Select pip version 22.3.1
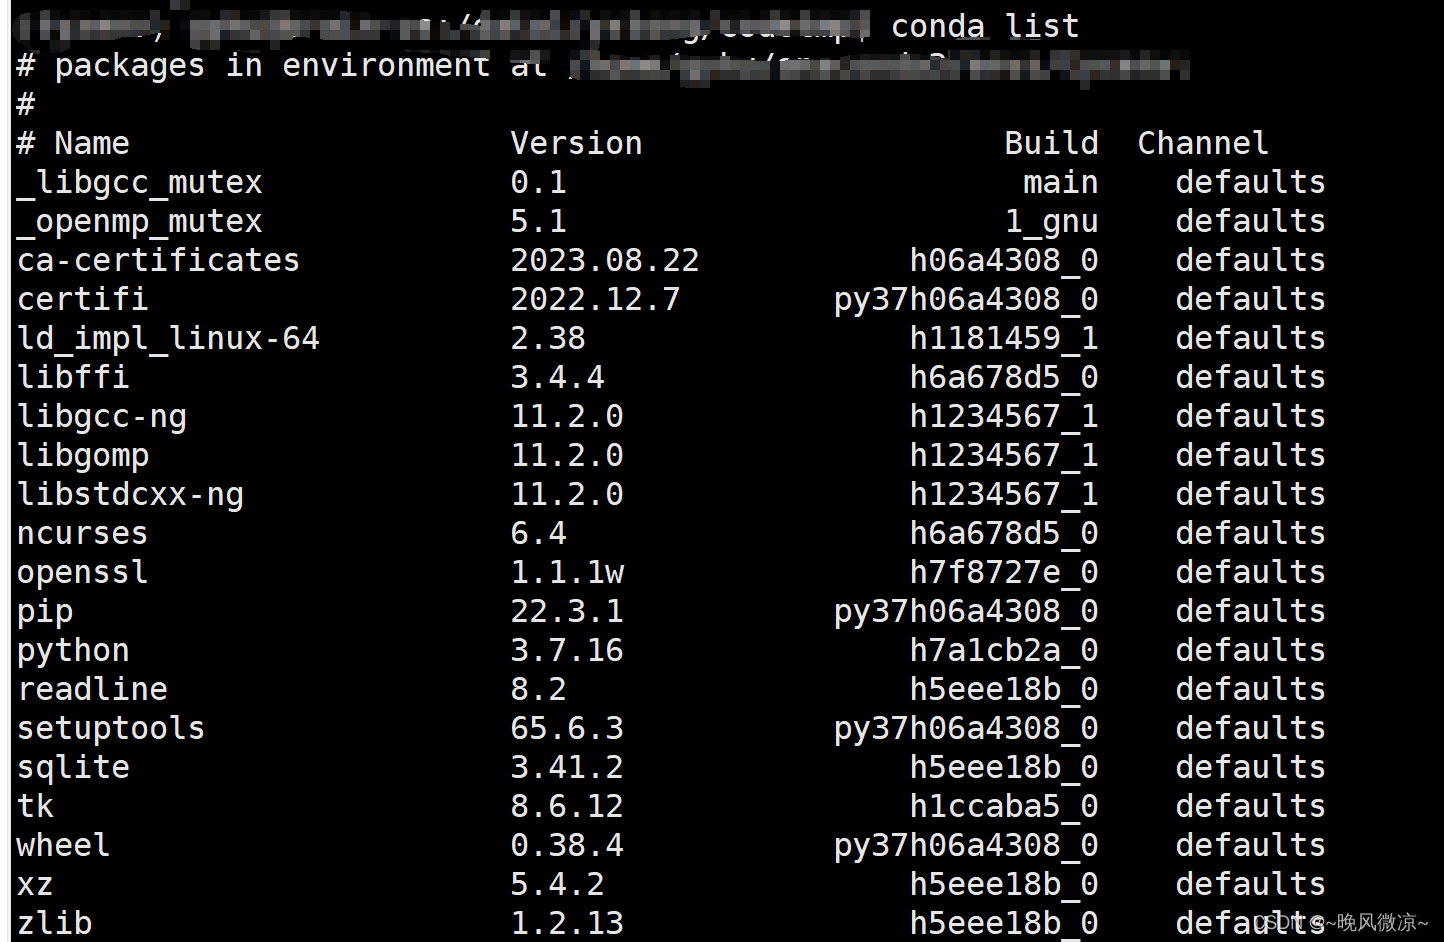This screenshot has width=1444, height=942. coord(567,611)
